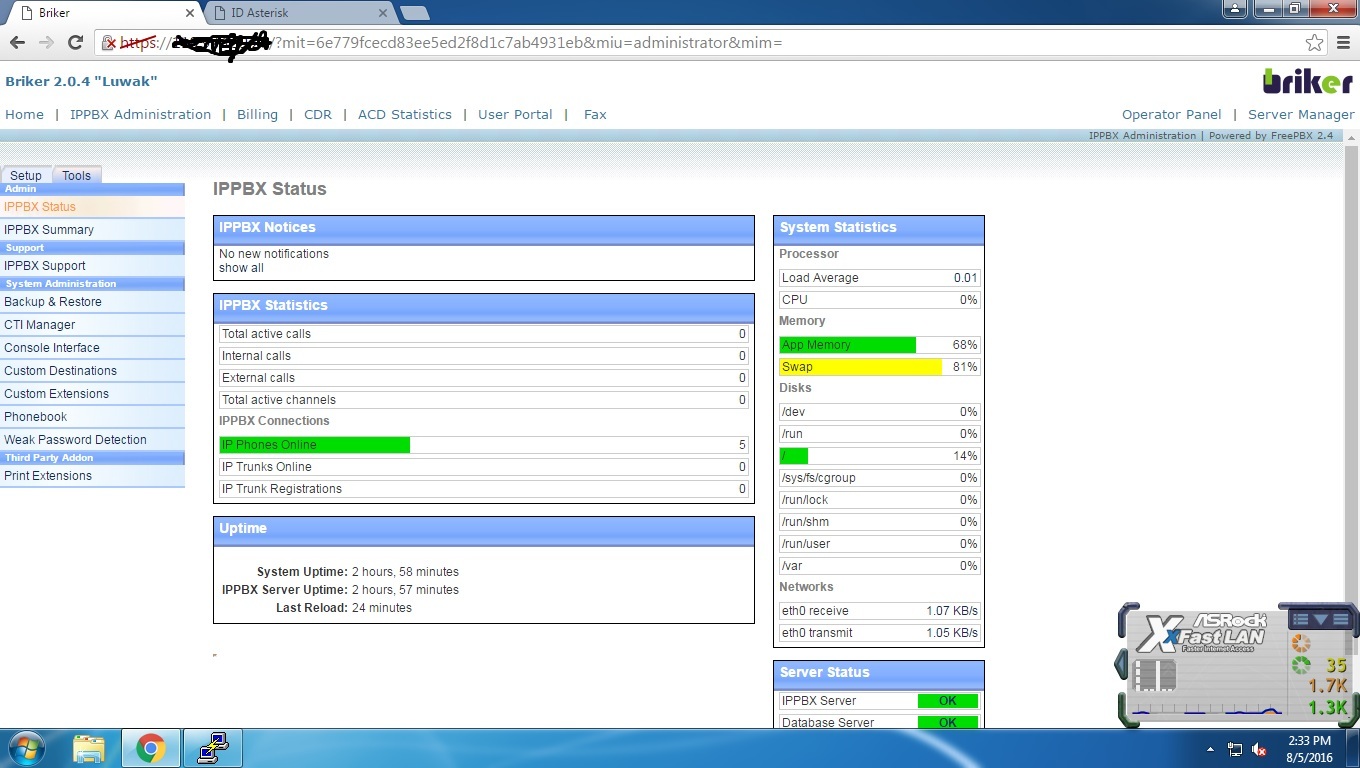Open a new tab with the new-tab button
This screenshot has width=1360, height=768.
(x=415, y=13)
